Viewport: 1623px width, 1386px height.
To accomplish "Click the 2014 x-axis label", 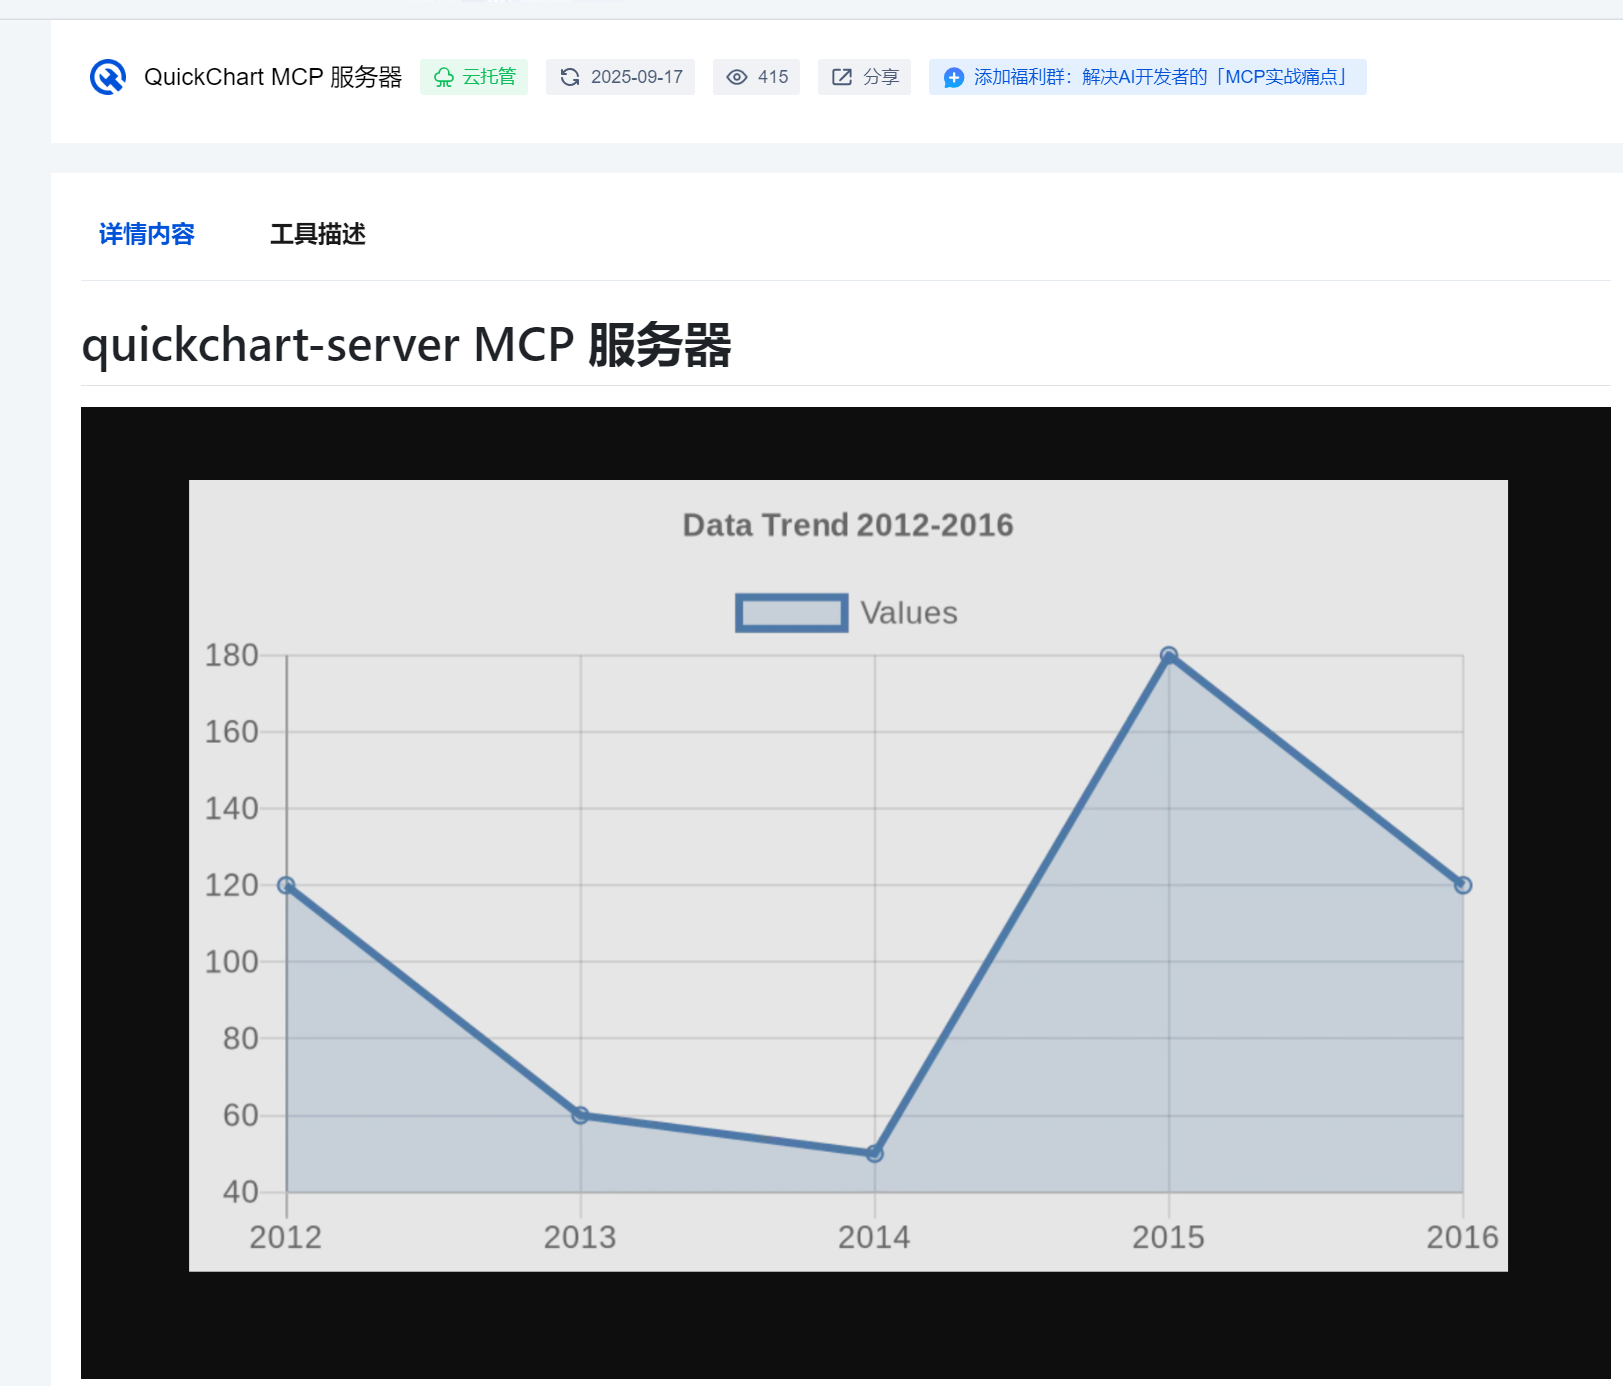I will pyautogui.click(x=874, y=1237).
